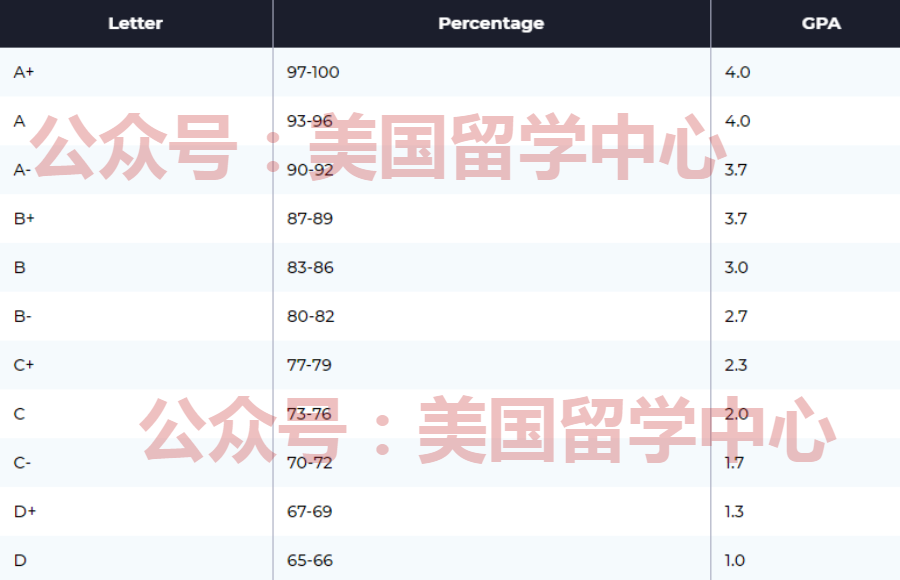The width and height of the screenshot is (900, 580).
Task: Select the C grade cell
Action: point(18,414)
